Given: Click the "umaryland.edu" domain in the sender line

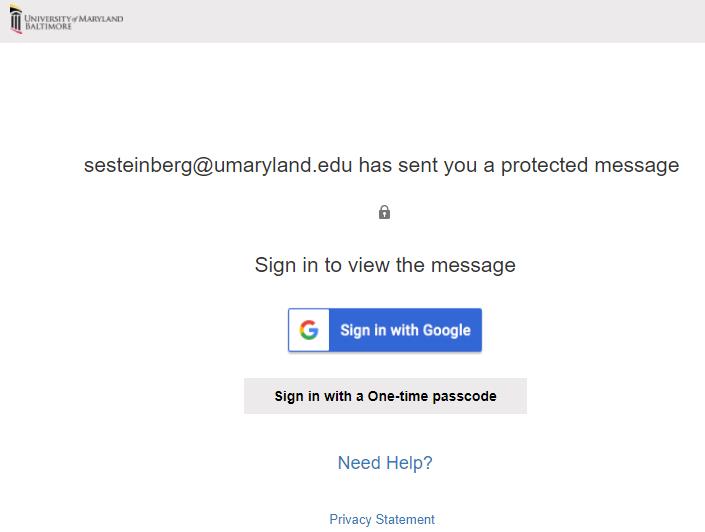Looking at the screenshot, I should tap(288, 165).
